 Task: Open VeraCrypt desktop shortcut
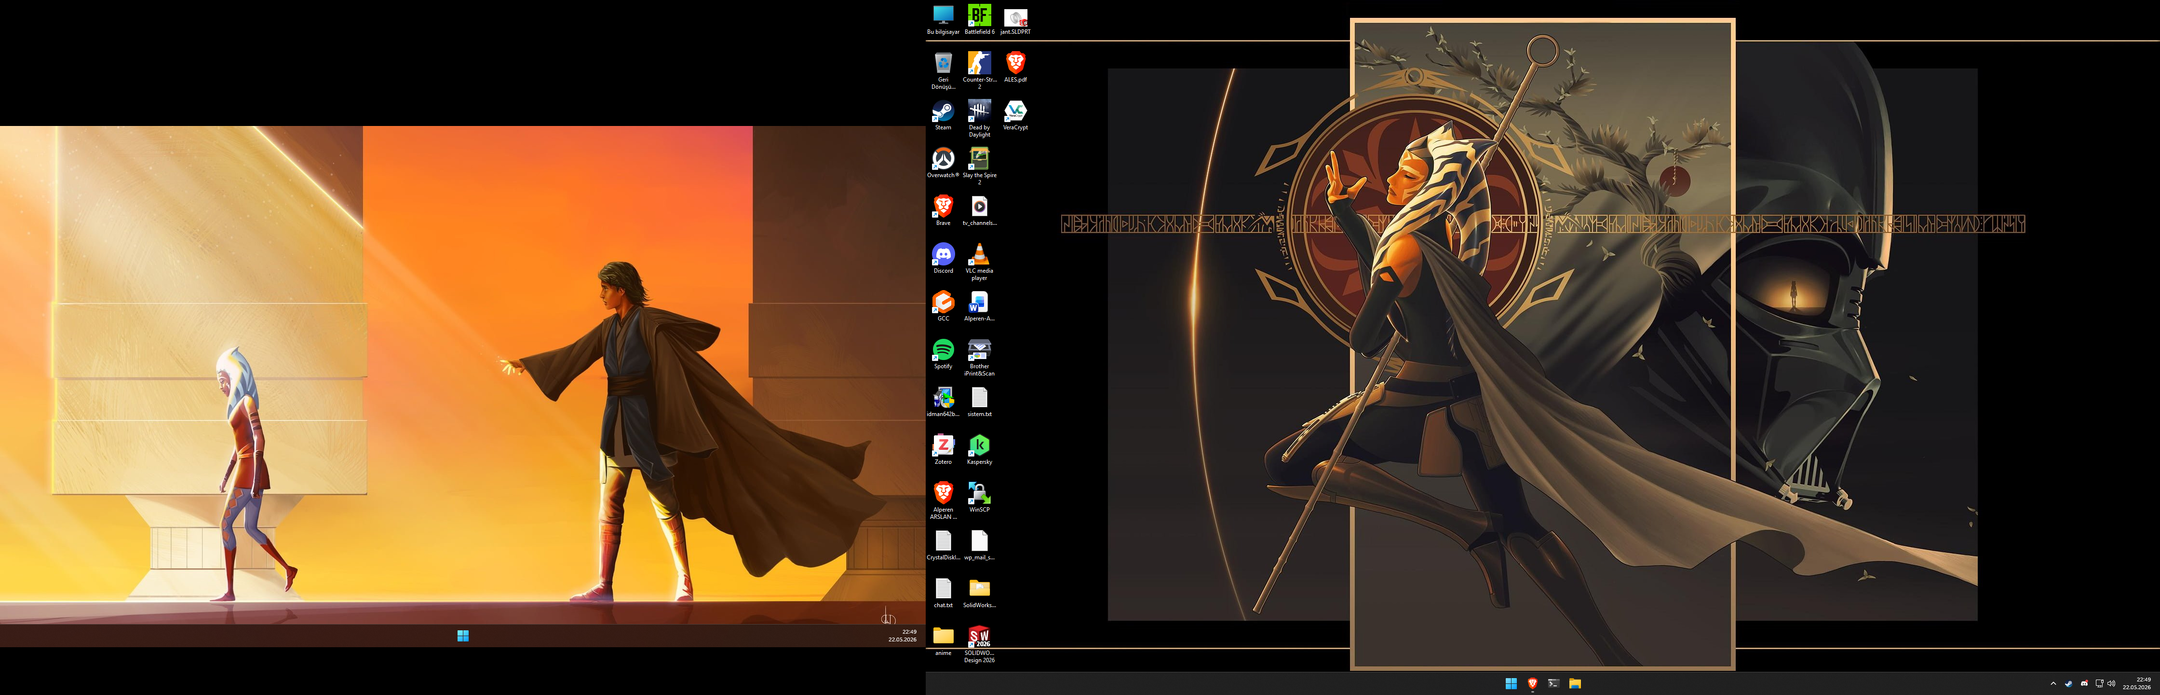(x=1015, y=116)
